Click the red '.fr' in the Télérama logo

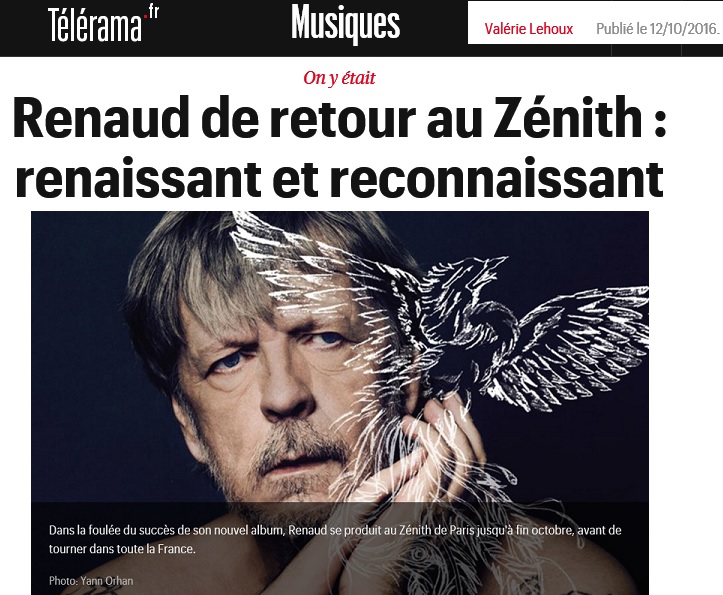[x=151, y=13]
